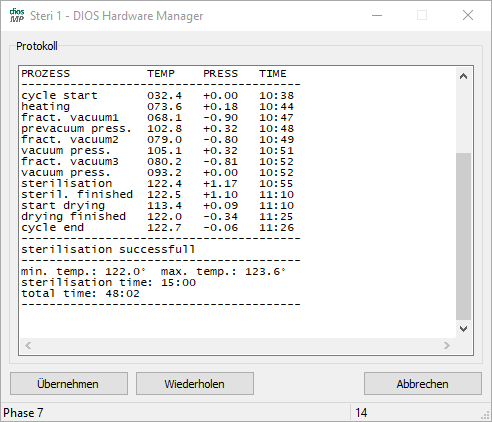Viewport: 492px width, 422px height.
Task: Minimize the Steri 1 window
Action: point(377,15)
